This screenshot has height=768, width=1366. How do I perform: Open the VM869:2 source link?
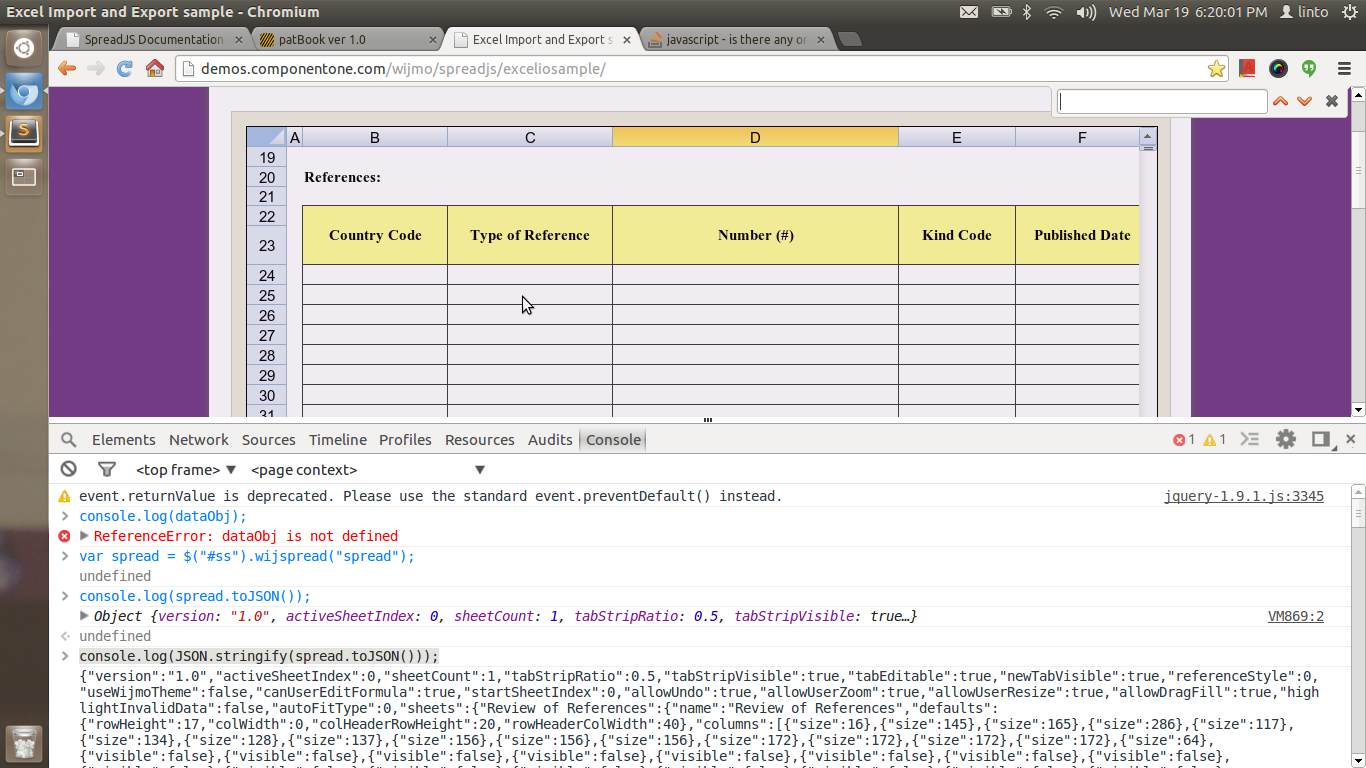pos(1295,616)
